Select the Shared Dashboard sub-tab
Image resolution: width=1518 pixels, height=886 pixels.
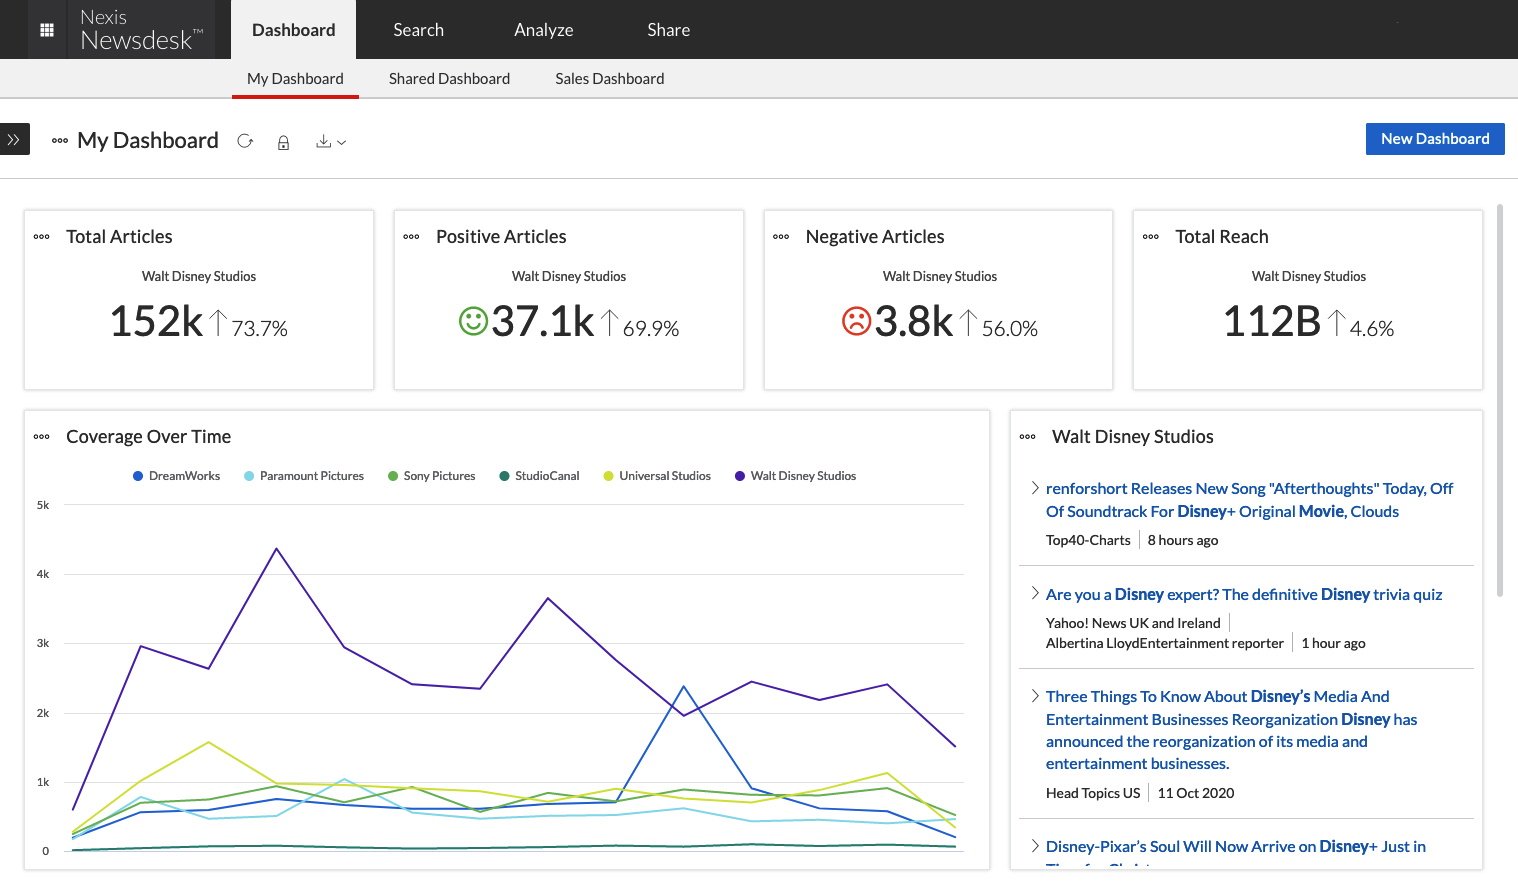click(x=449, y=79)
